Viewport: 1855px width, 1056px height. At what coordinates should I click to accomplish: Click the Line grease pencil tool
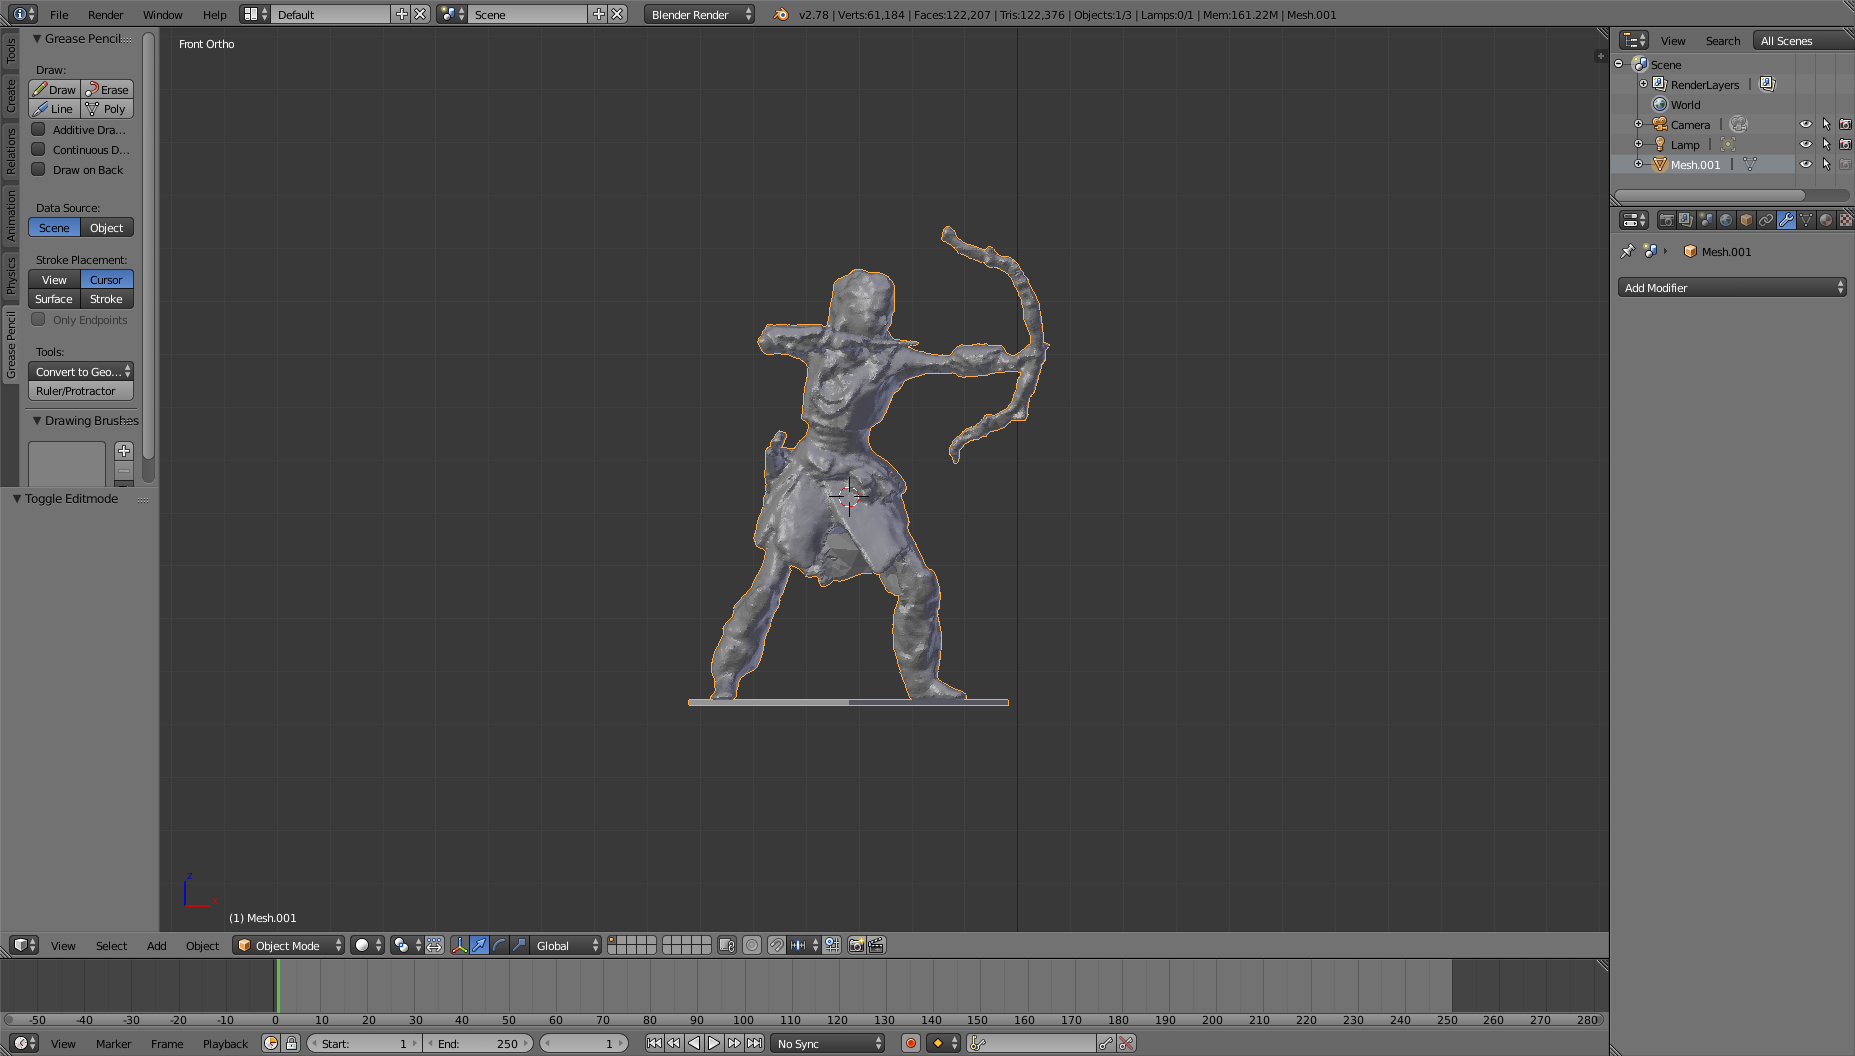[55, 109]
